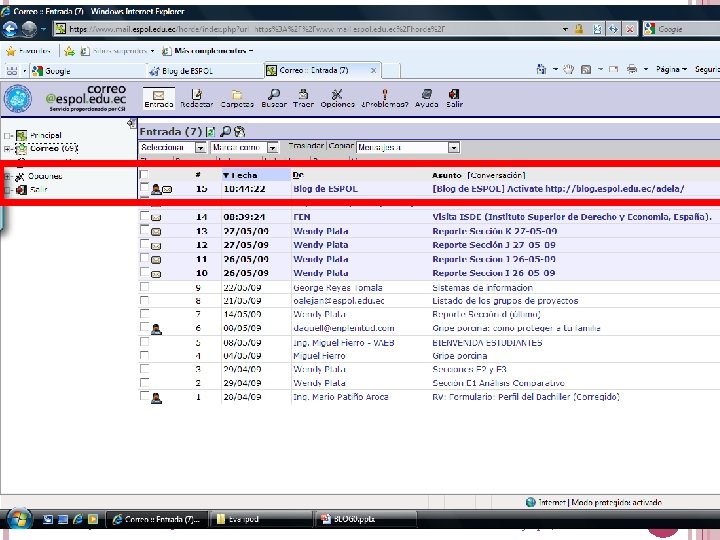Click the Traer fetch mail icon
This screenshot has width=720, height=540.
(x=303, y=98)
